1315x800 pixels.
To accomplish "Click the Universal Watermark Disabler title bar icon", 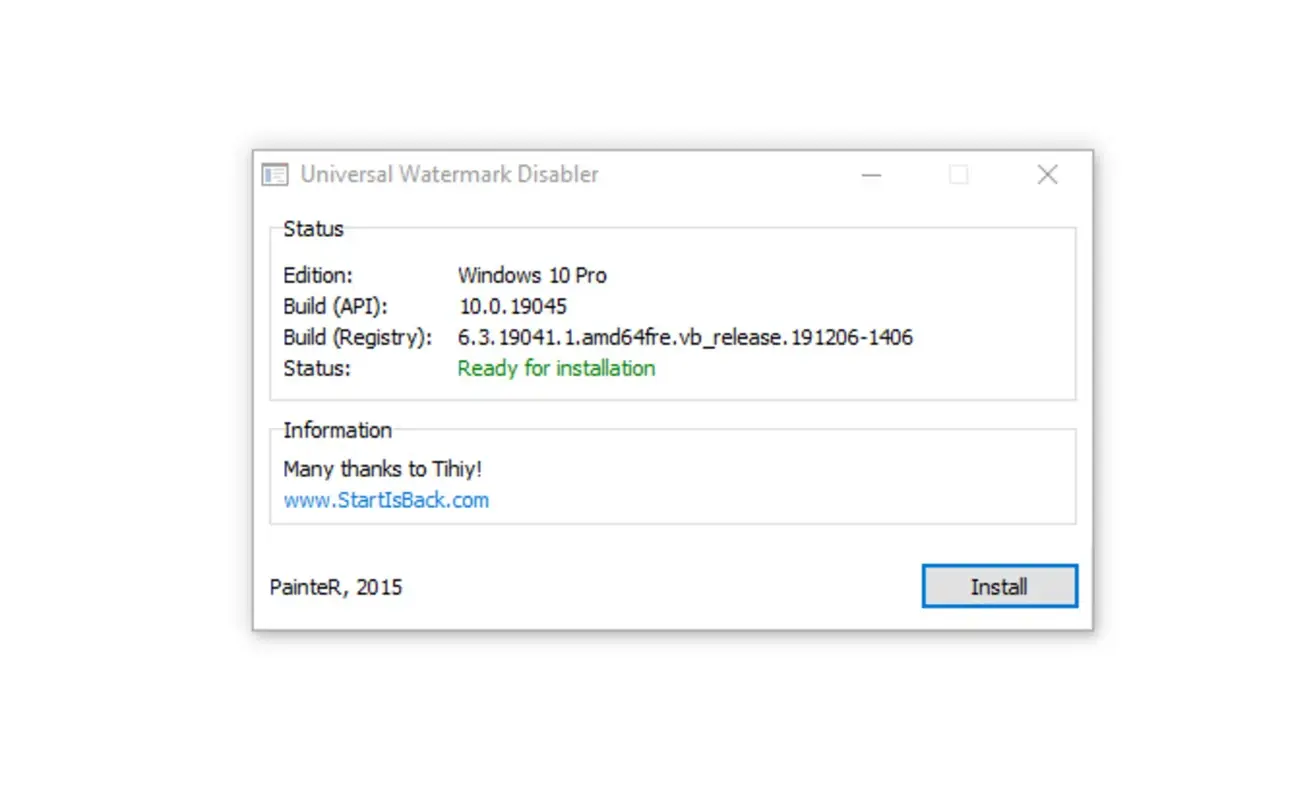I will click(x=273, y=174).
